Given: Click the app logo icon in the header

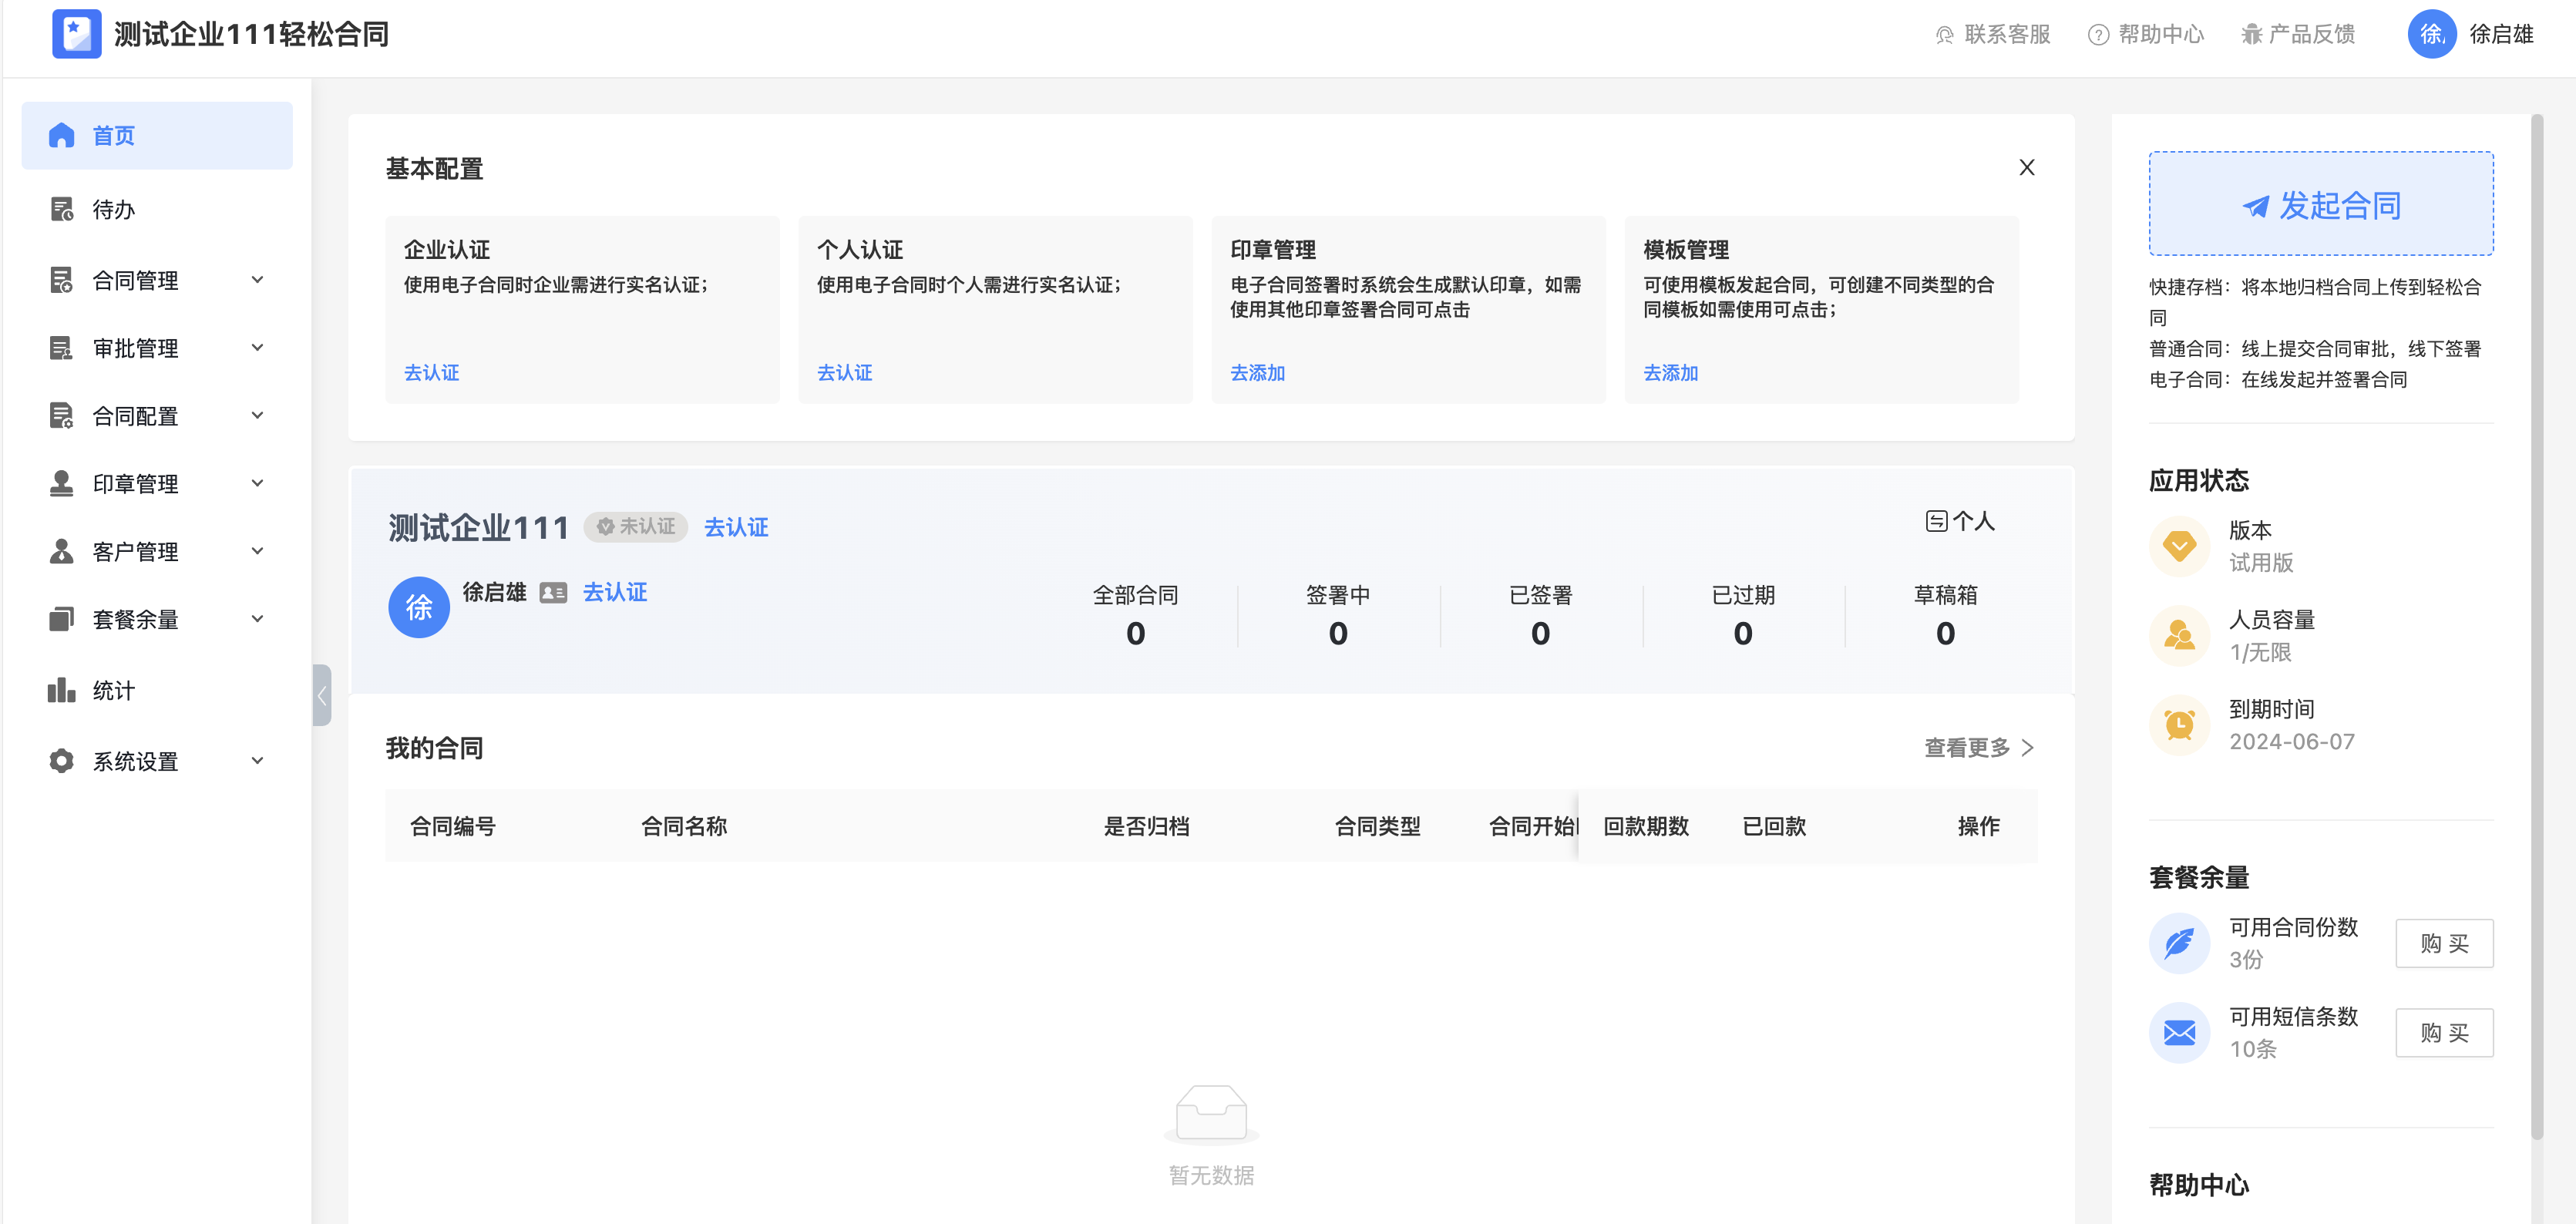Looking at the screenshot, I should [77, 34].
